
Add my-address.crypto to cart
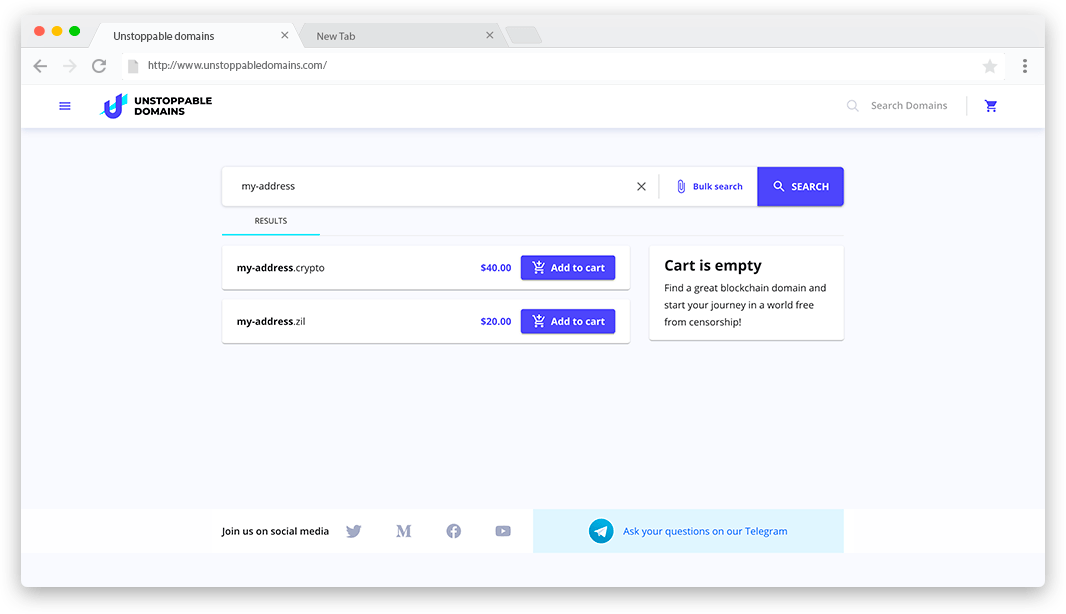568,268
